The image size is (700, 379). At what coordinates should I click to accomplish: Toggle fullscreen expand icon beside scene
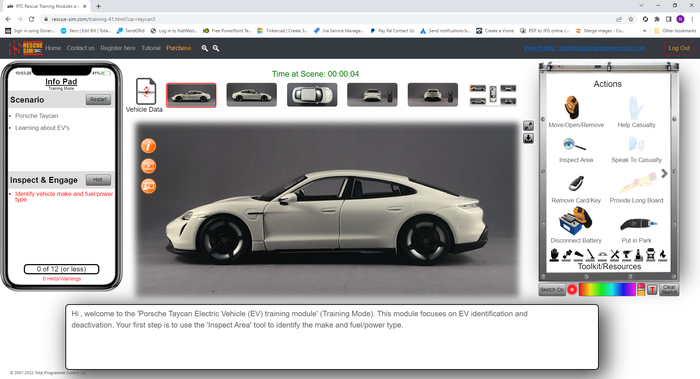(x=528, y=126)
